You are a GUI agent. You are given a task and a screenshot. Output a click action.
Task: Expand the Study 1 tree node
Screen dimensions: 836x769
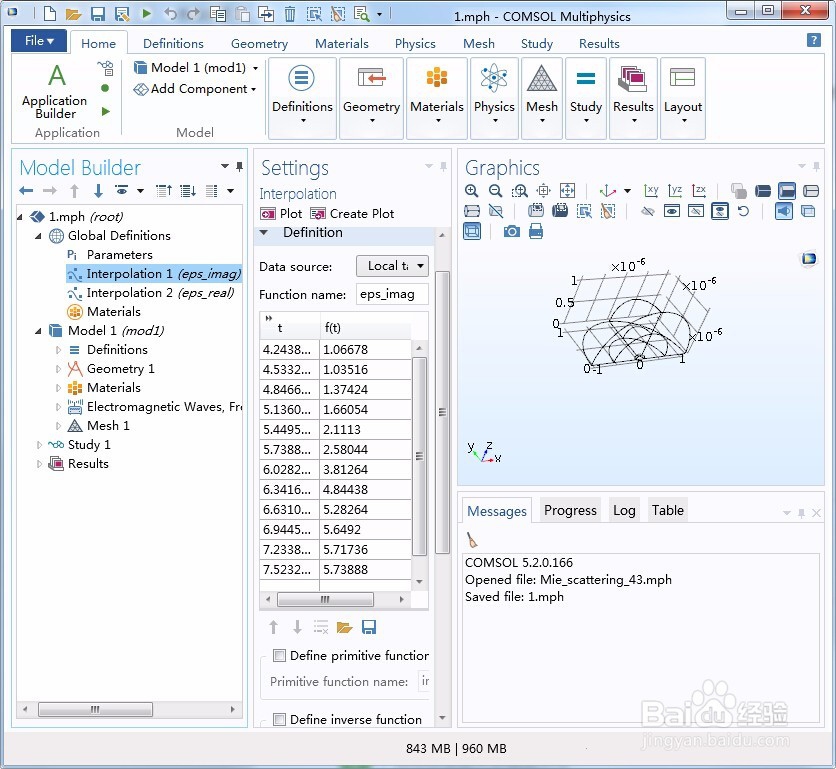[x=39, y=445]
